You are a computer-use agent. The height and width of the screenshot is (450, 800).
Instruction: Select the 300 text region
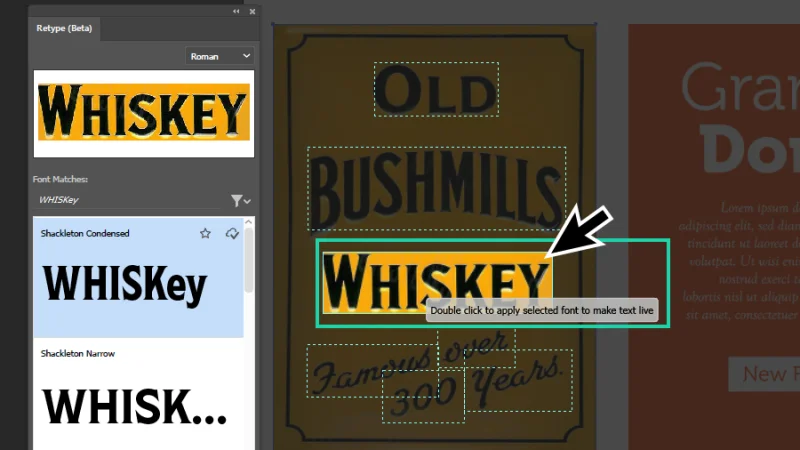[x=423, y=399]
